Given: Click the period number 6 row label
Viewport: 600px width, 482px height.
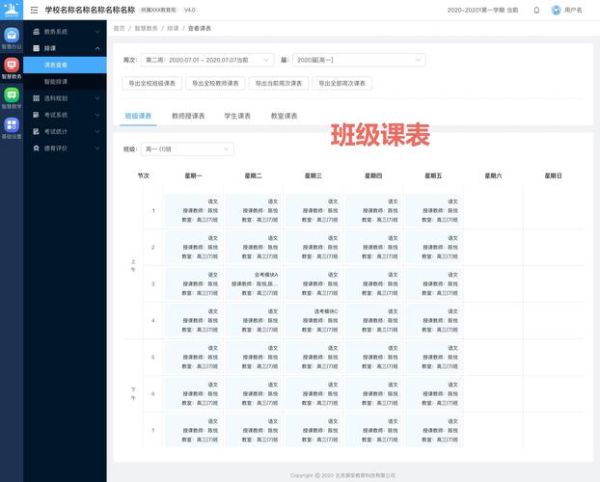Looking at the screenshot, I should (153, 394).
